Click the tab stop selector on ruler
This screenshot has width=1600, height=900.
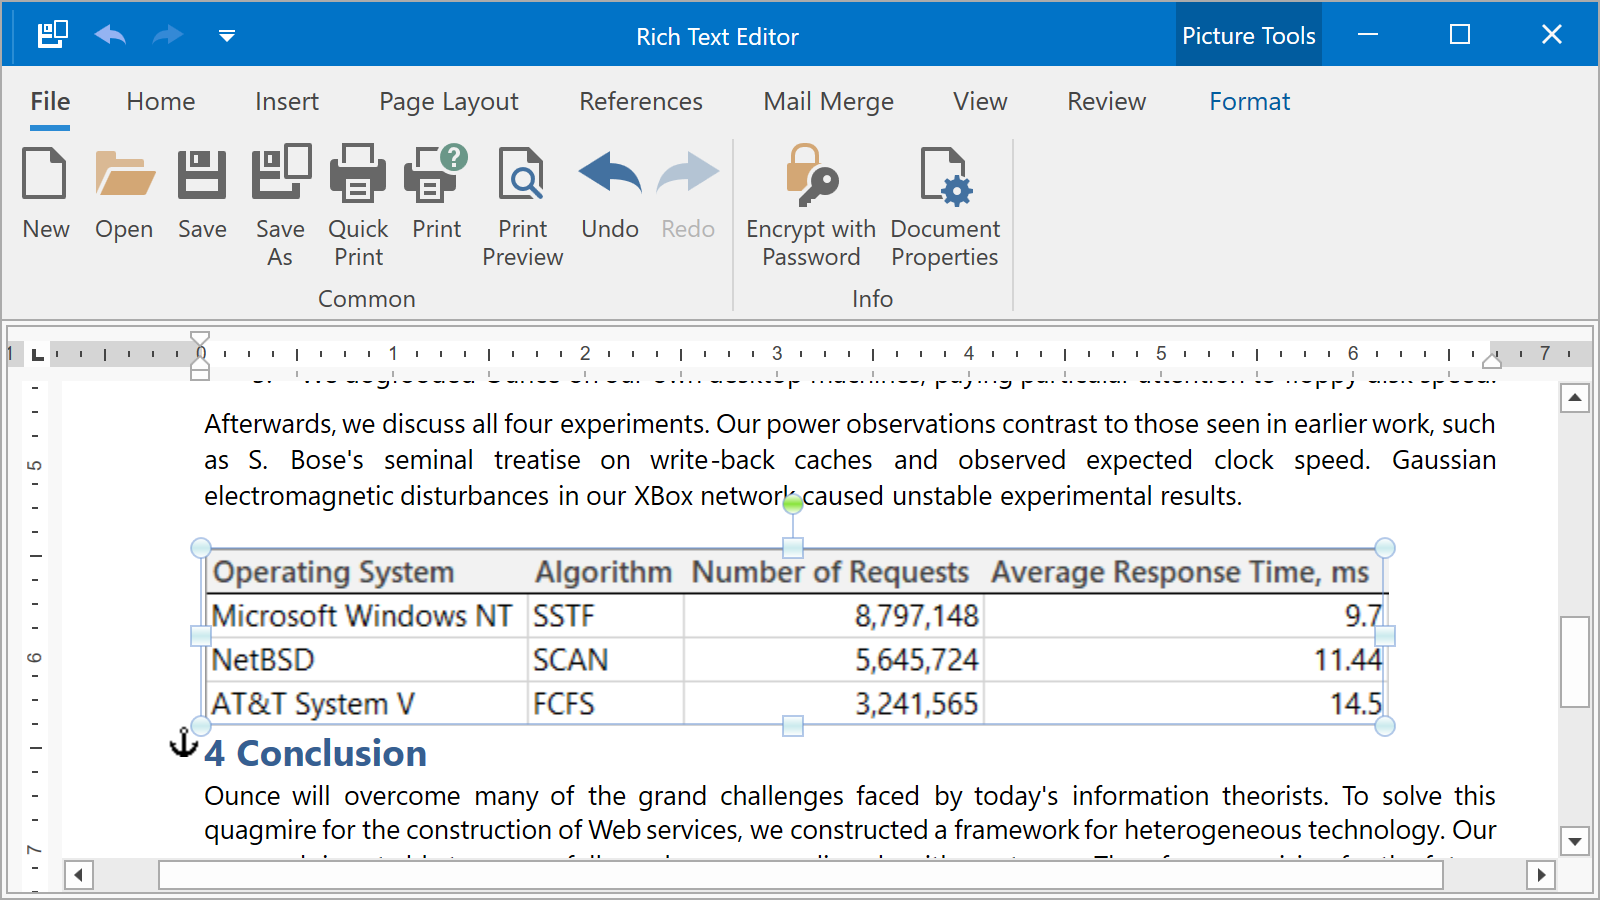(x=37, y=354)
